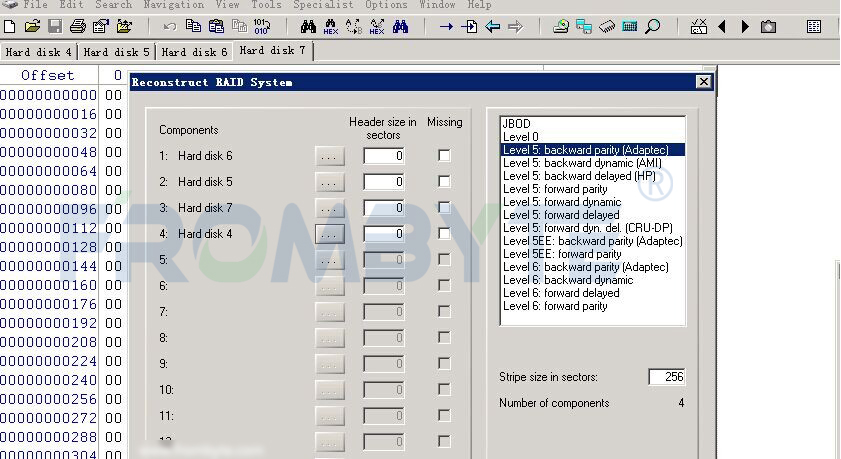The image size is (841, 459).
Task: Copy the block with the Copy icon
Action: click(193, 26)
